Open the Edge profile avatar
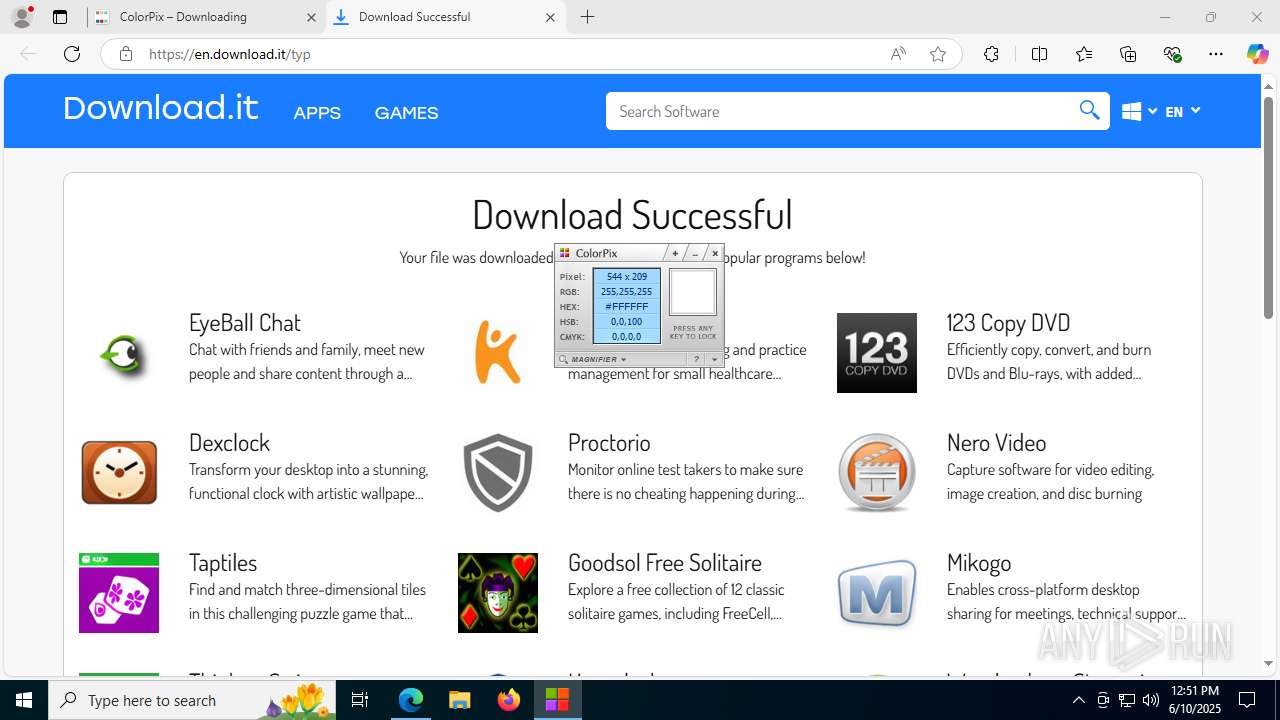The image size is (1280, 720). tap(22, 17)
